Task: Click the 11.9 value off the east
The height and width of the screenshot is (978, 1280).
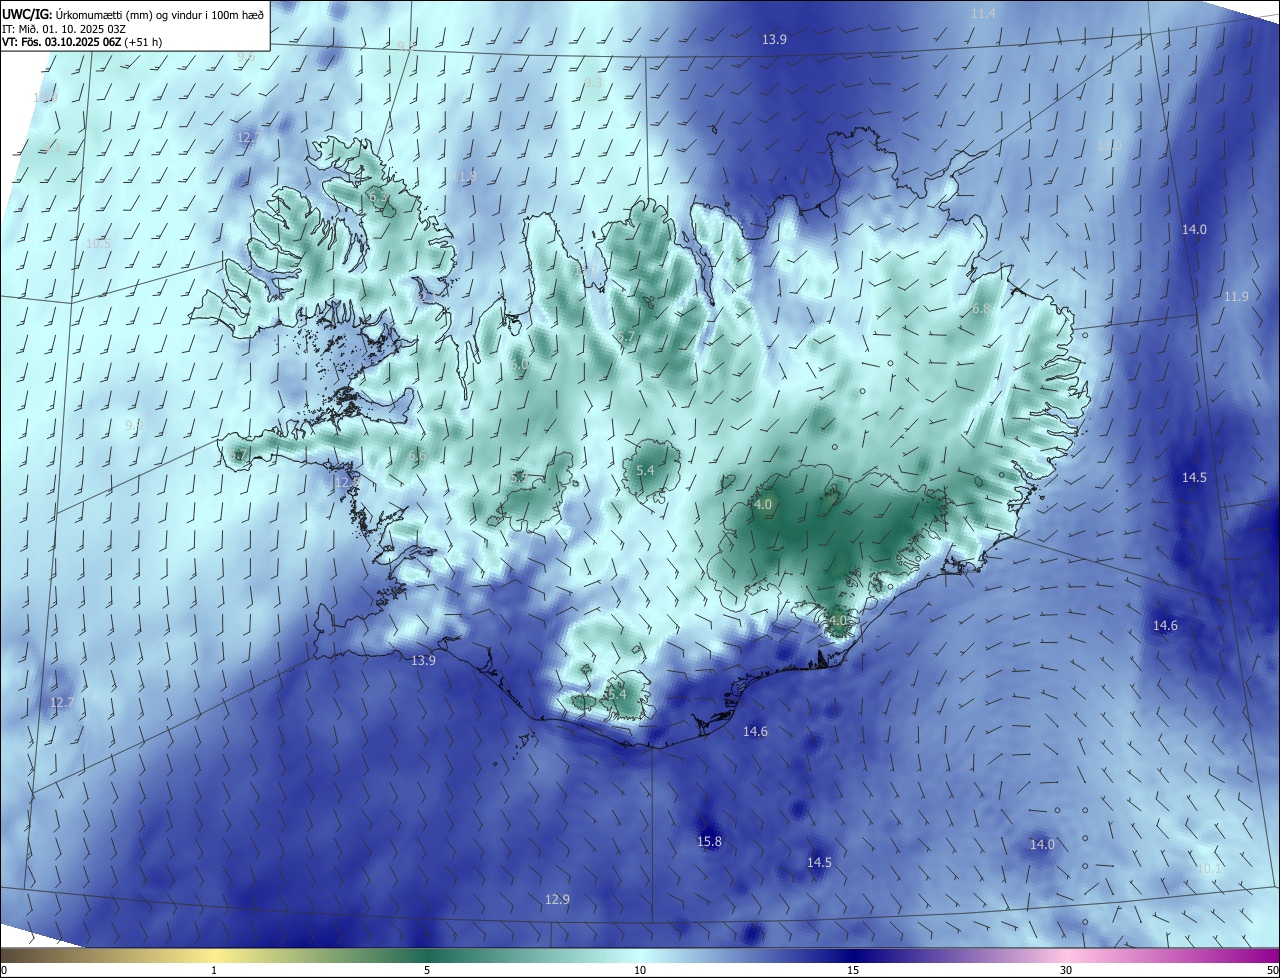Action: tap(1236, 297)
